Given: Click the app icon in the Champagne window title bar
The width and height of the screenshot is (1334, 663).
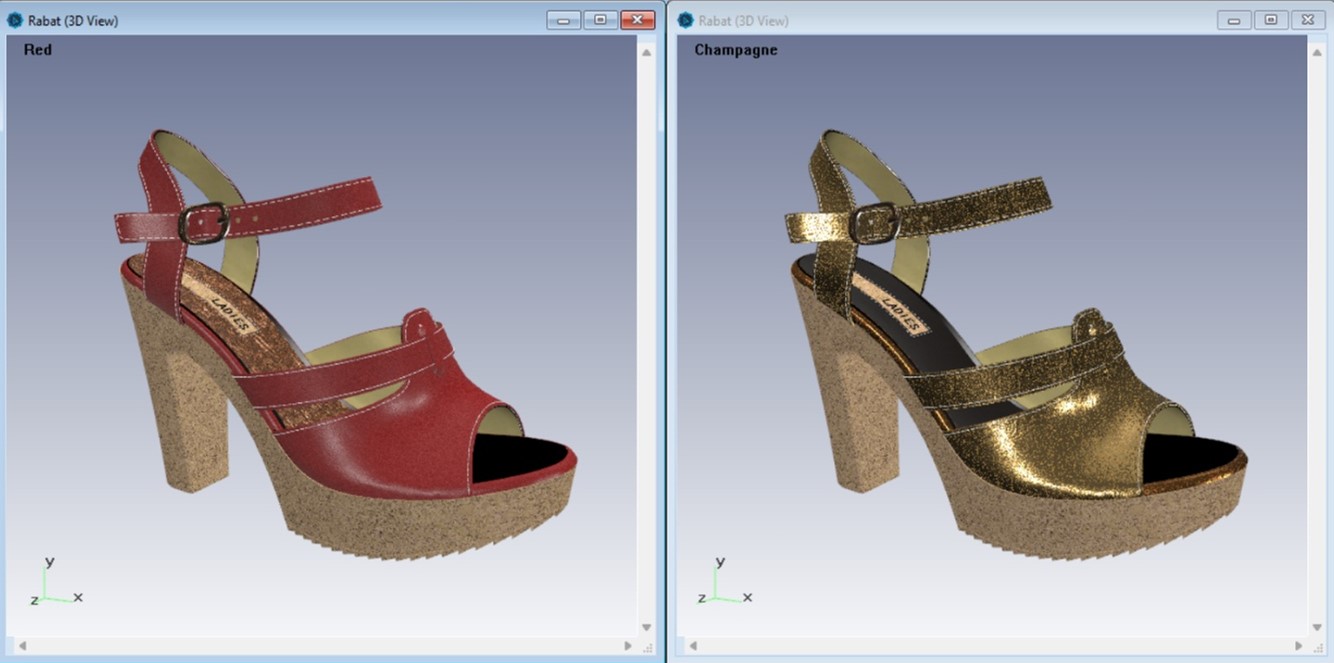Looking at the screenshot, I should [684, 18].
